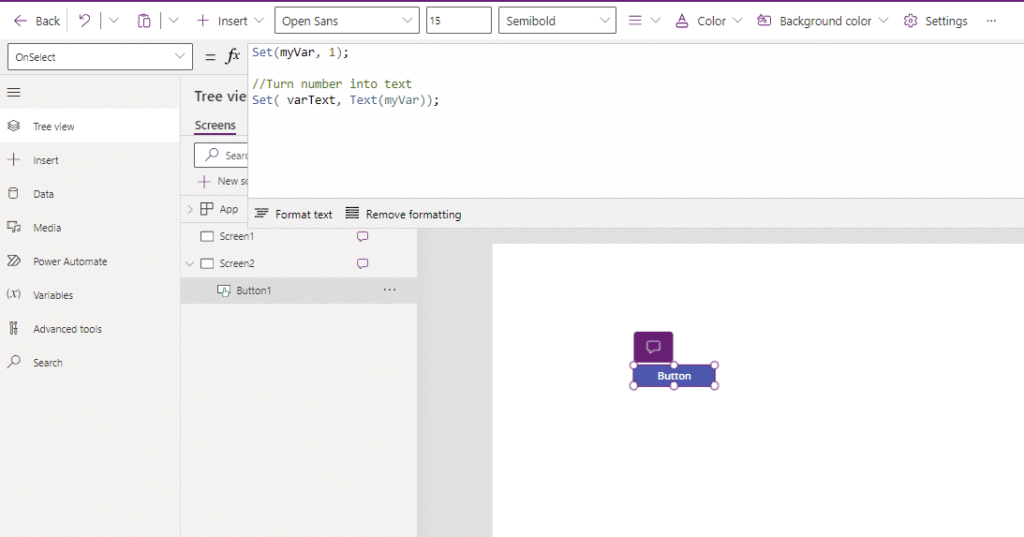This screenshot has width=1024, height=537.
Task: Click the purple comment icon above the button
Action: 653,347
